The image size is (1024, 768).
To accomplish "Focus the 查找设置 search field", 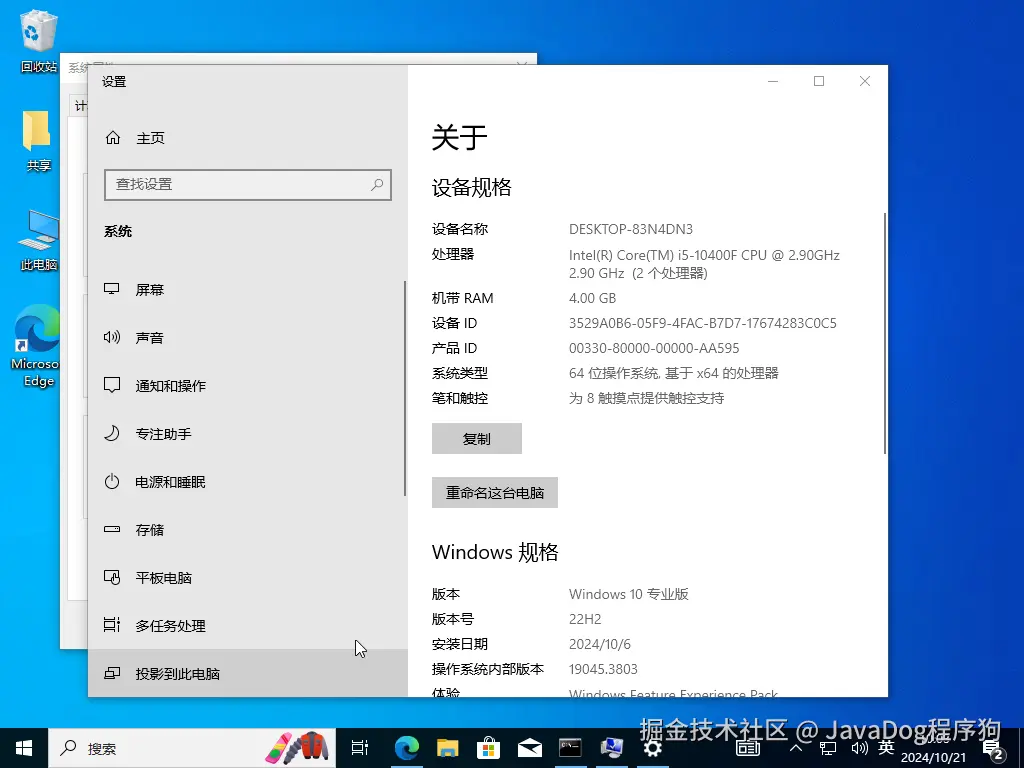I will 248,185.
